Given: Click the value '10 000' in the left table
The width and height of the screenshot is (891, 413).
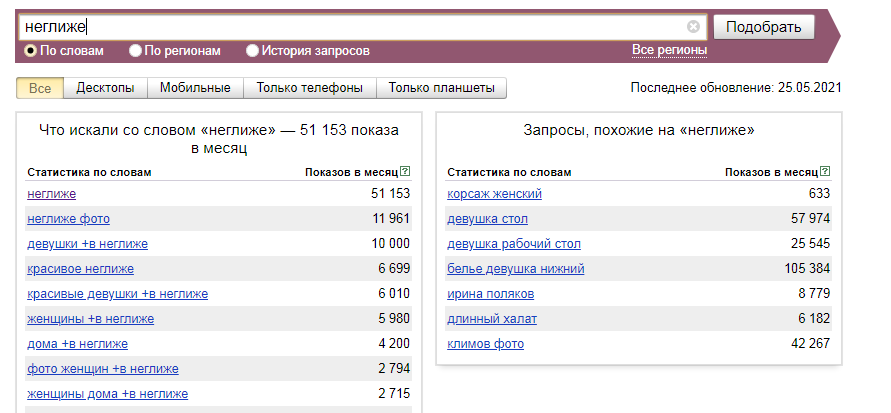Looking at the screenshot, I should (x=390, y=244).
